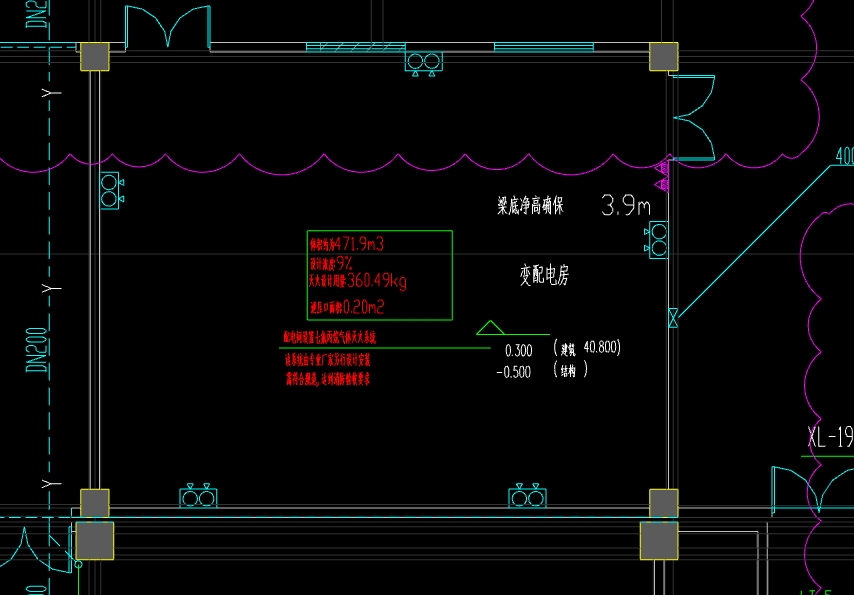Click the 0.300 elevation value
Image resolution: width=854 pixels, height=595 pixels.
[519, 350]
